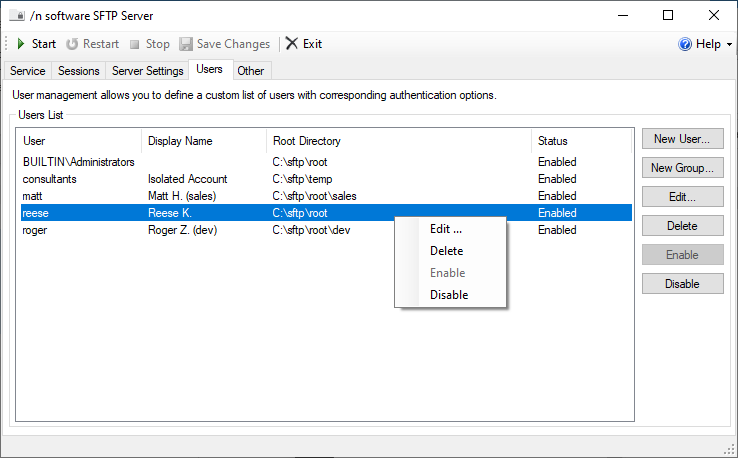Image resolution: width=738 pixels, height=458 pixels.
Task: Click the green Start play icon
Action: coord(21,44)
